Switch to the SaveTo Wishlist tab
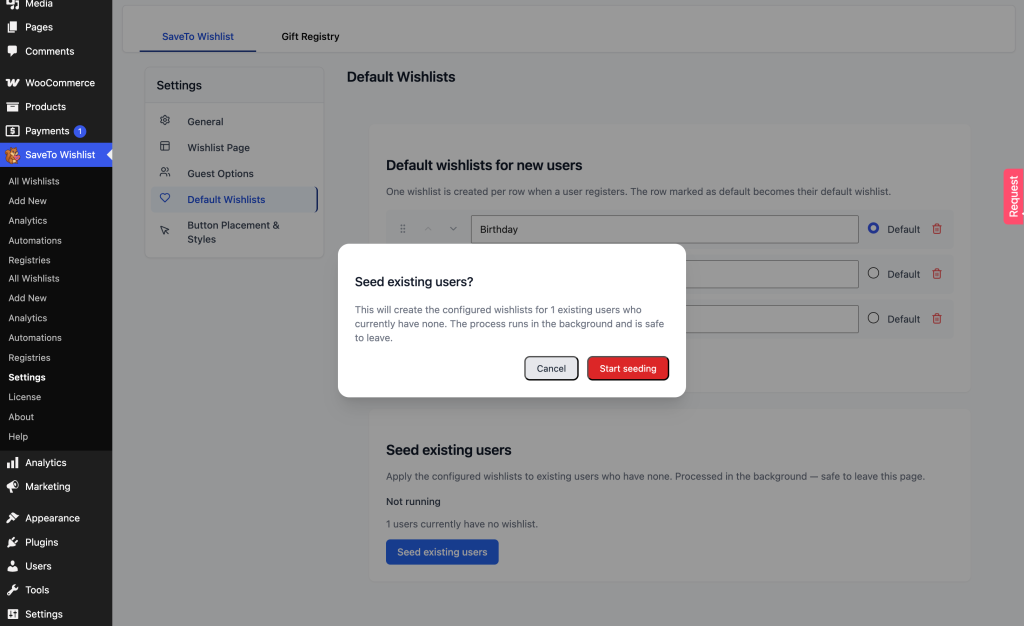1024x626 pixels. (x=198, y=37)
